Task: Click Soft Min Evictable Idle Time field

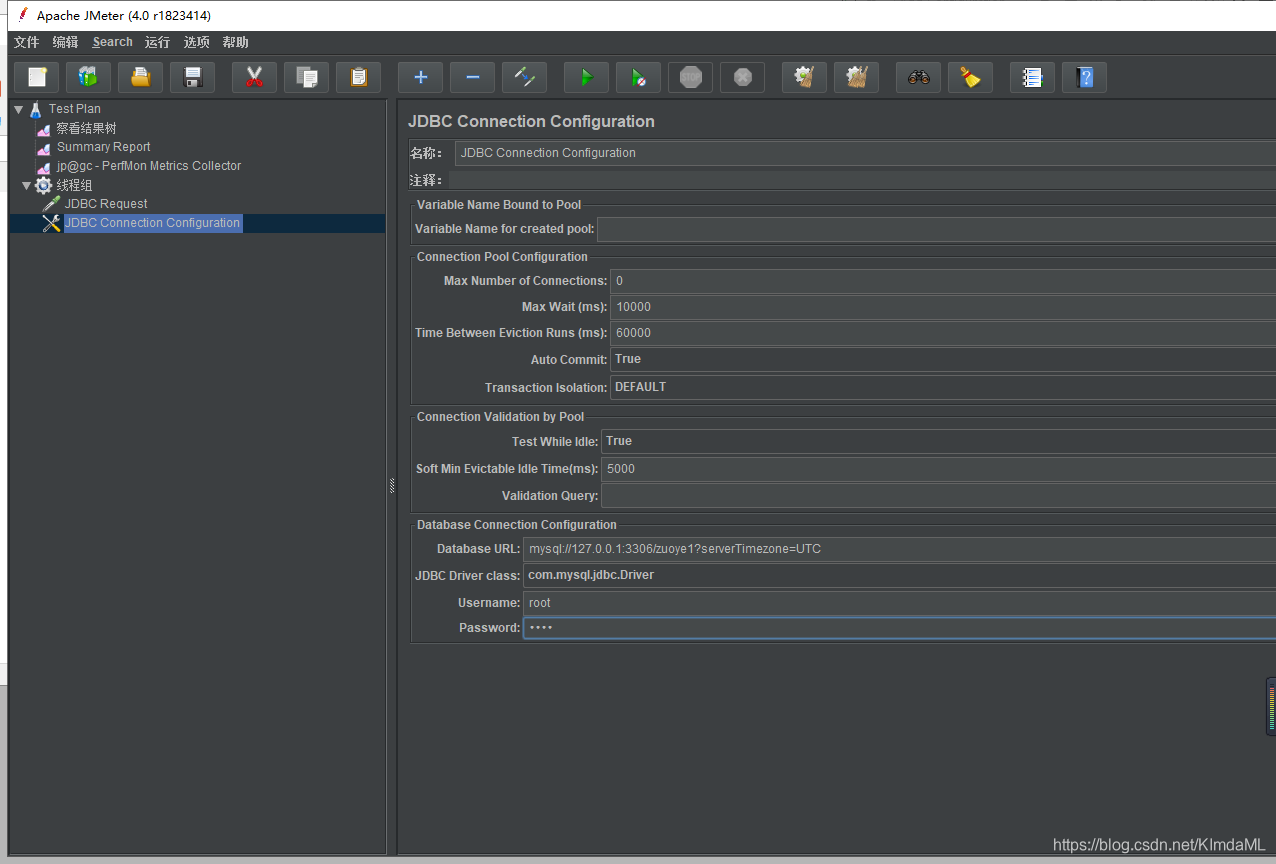Action: point(938,469)
